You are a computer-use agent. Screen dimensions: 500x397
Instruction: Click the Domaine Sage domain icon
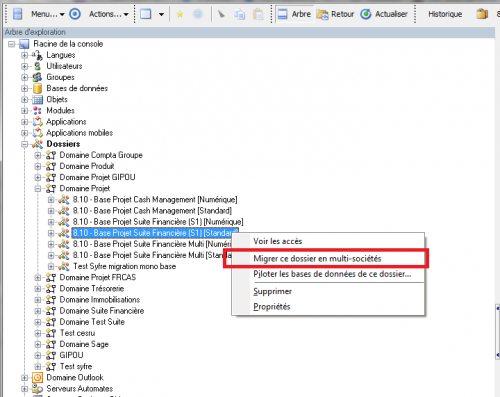click(x=51, y=344)
